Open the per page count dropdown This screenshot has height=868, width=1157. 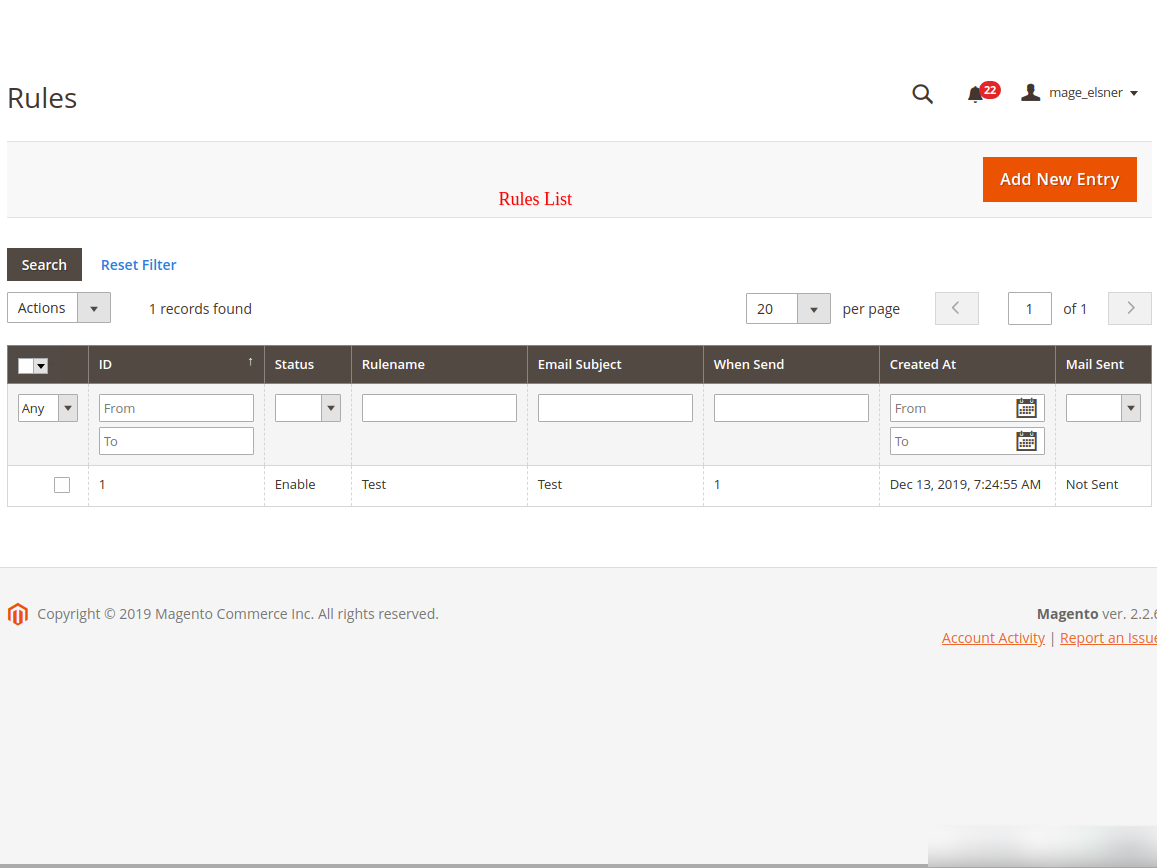(788, 309)
